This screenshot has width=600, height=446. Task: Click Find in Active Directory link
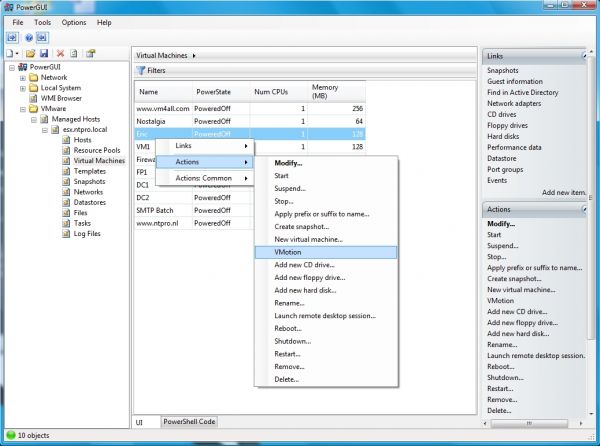[x=522, y=93]
